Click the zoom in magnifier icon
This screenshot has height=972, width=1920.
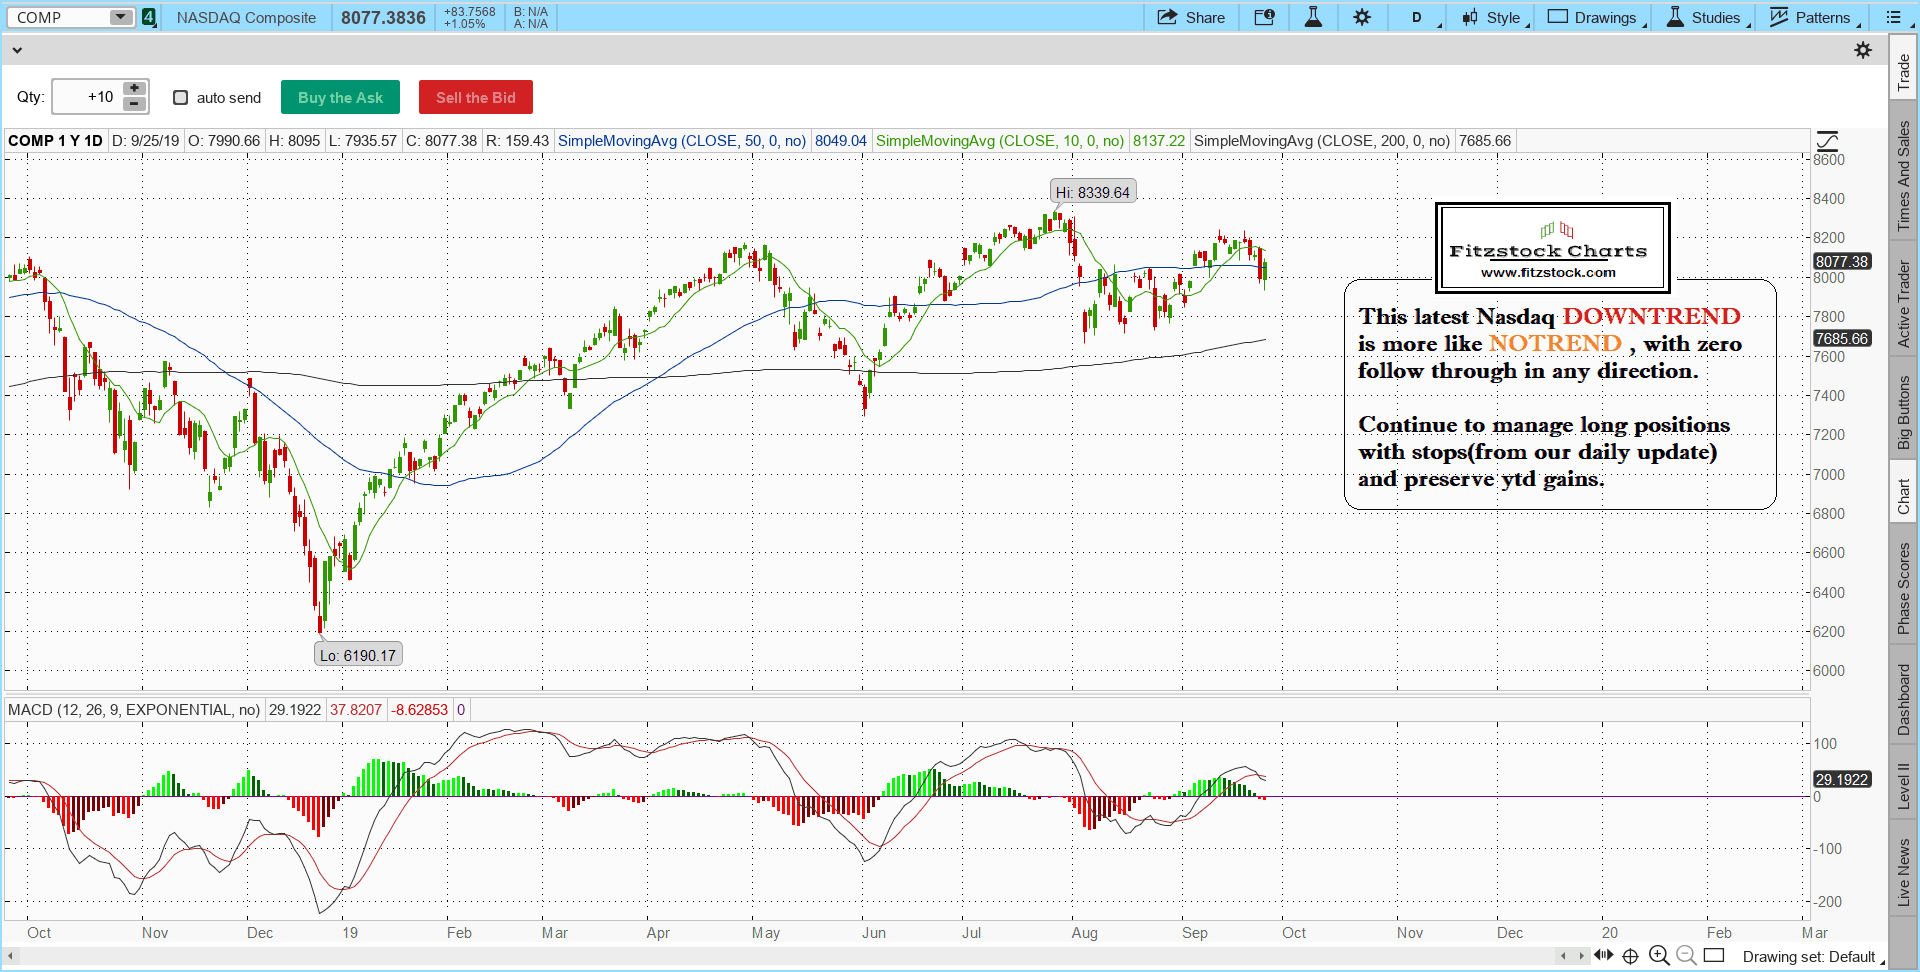1659,955
